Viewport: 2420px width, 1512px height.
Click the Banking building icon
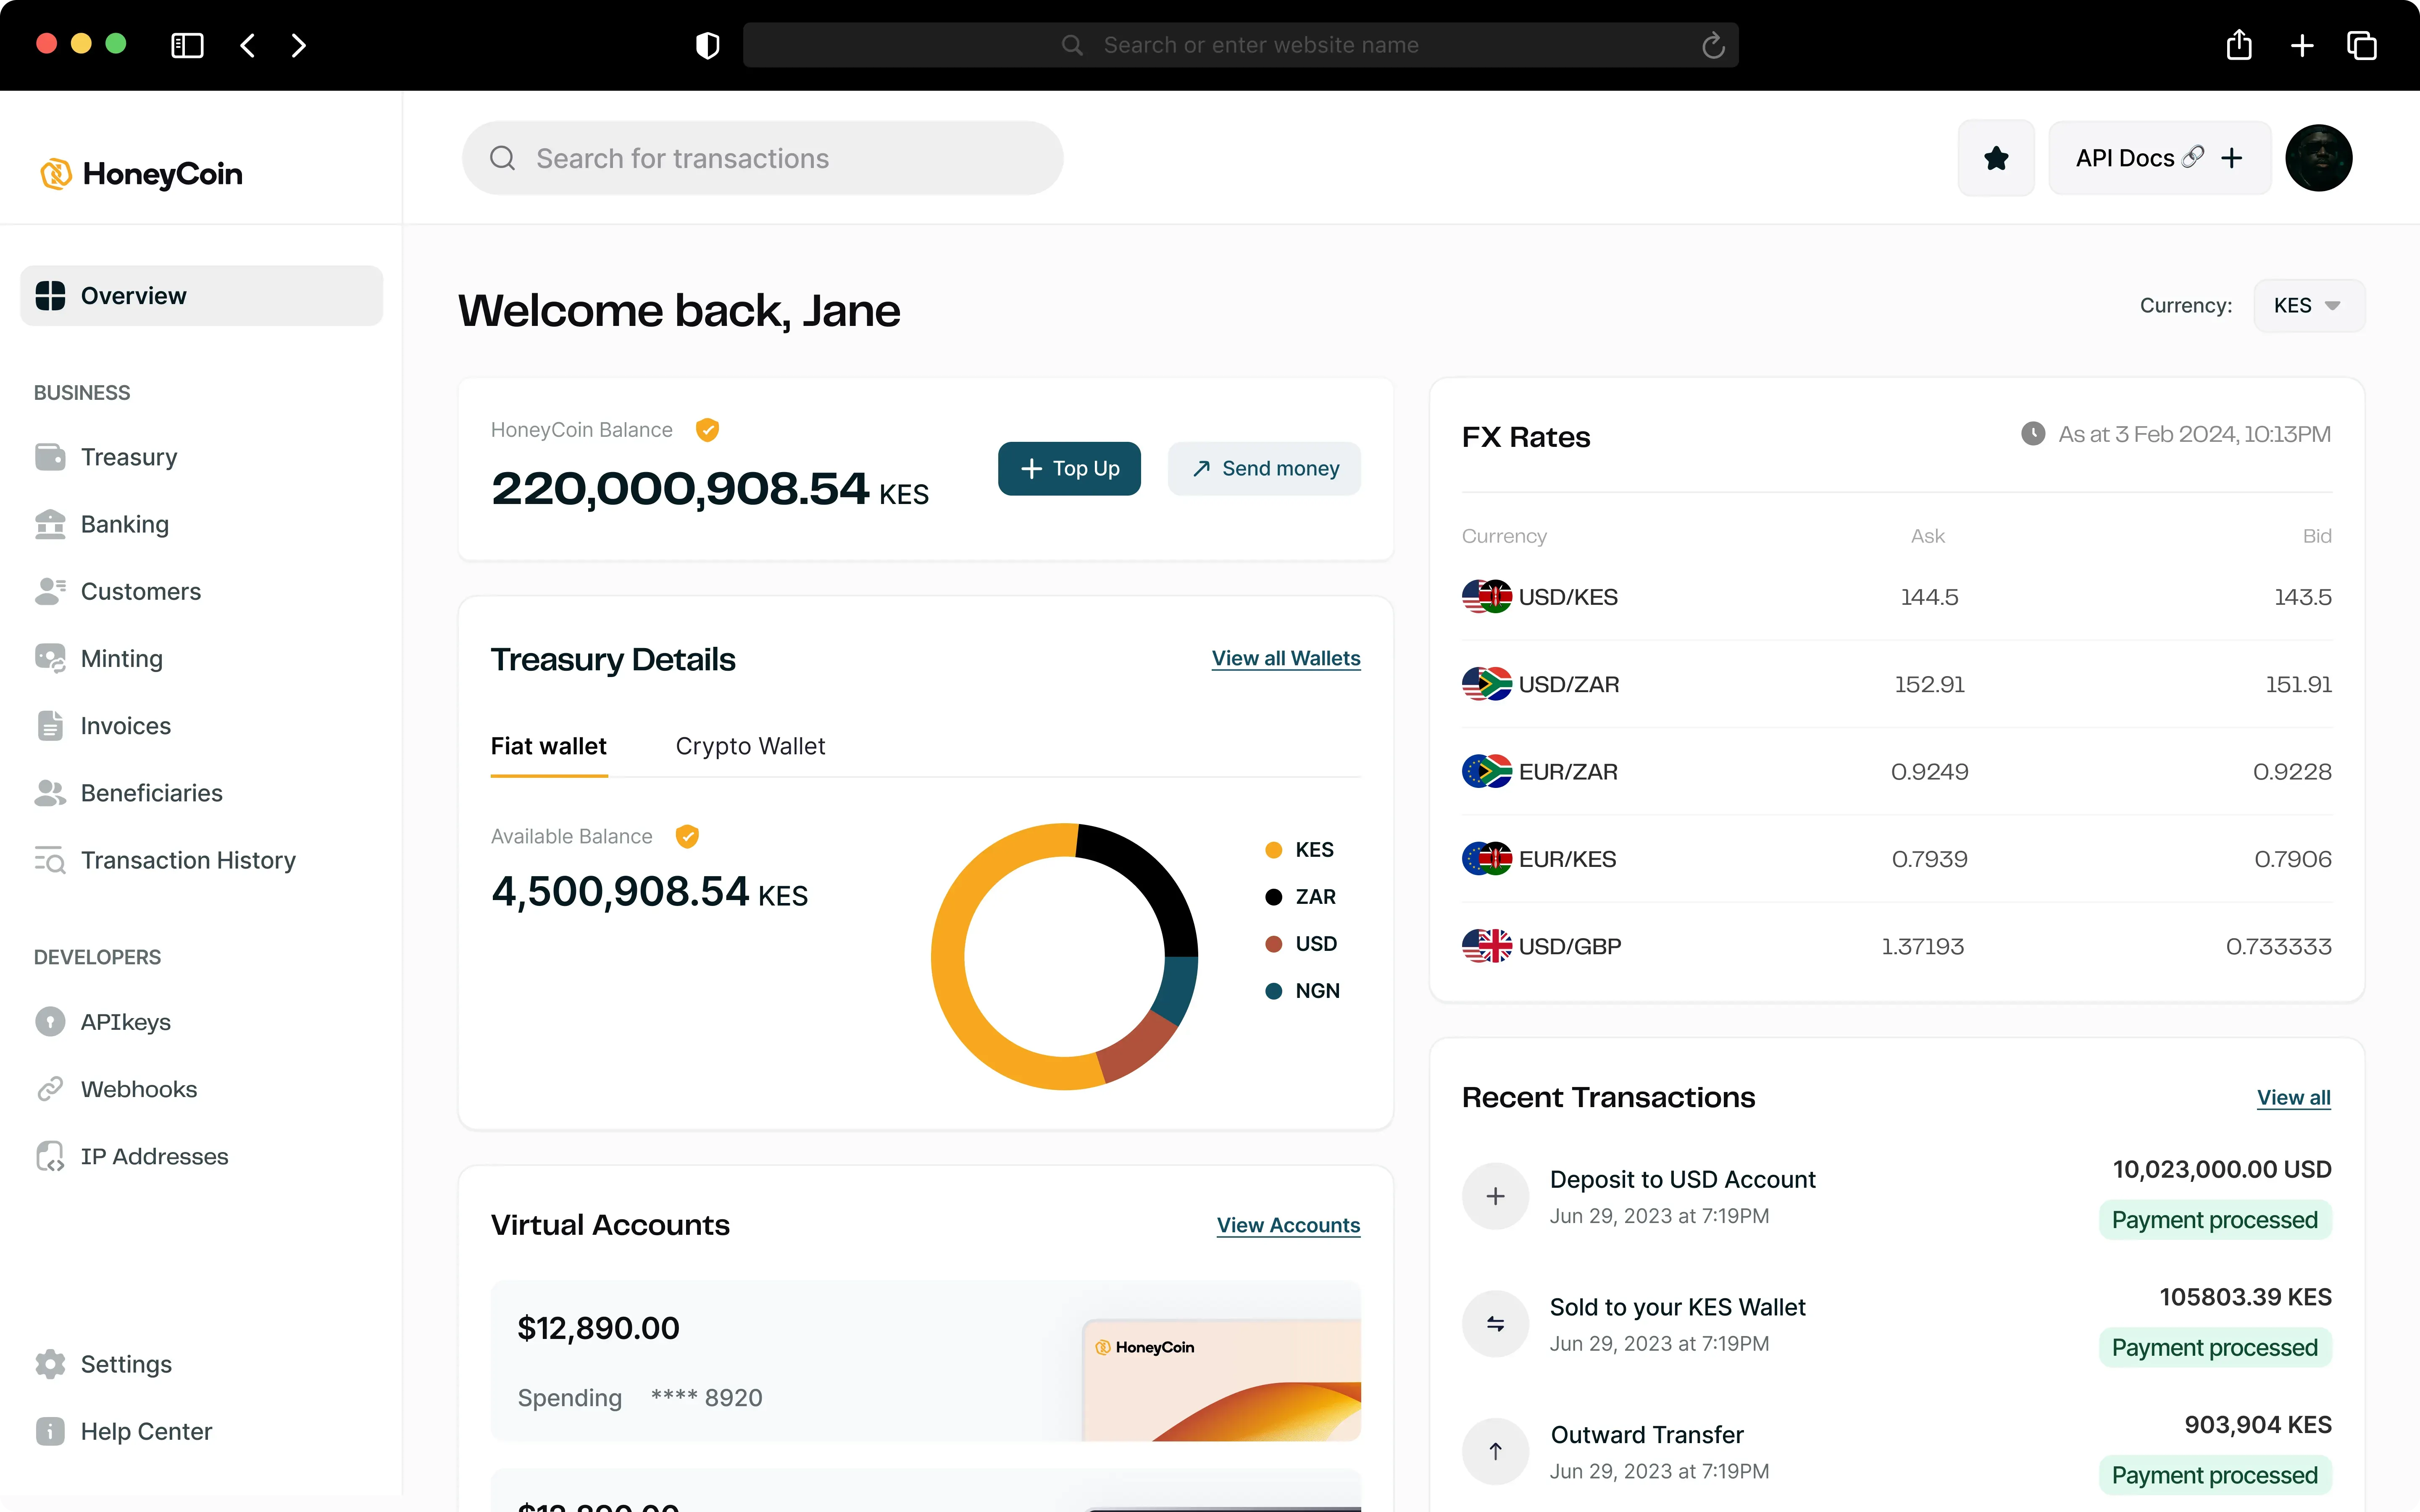(50, 524)
